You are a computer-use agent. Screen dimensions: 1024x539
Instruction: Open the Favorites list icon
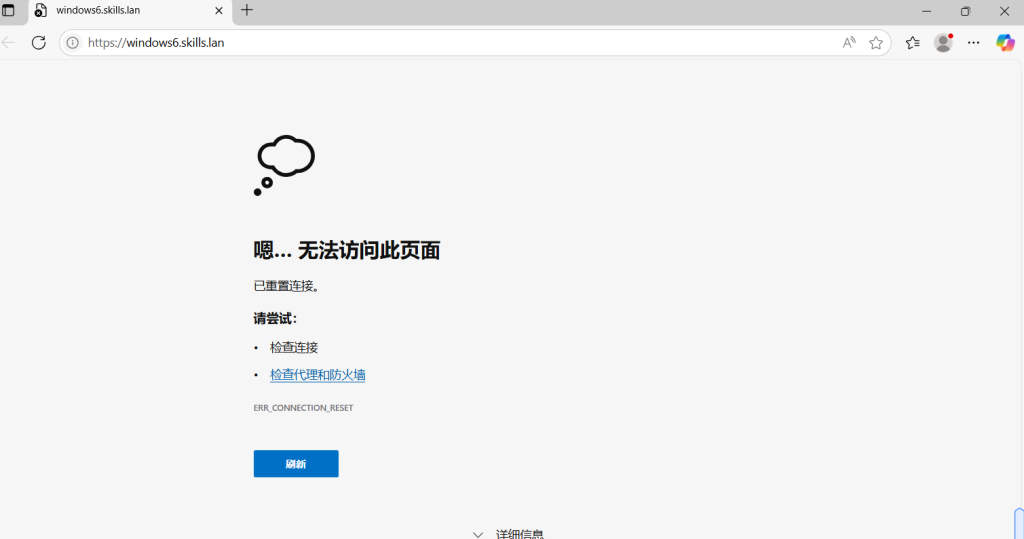click(x=912, y=43)
